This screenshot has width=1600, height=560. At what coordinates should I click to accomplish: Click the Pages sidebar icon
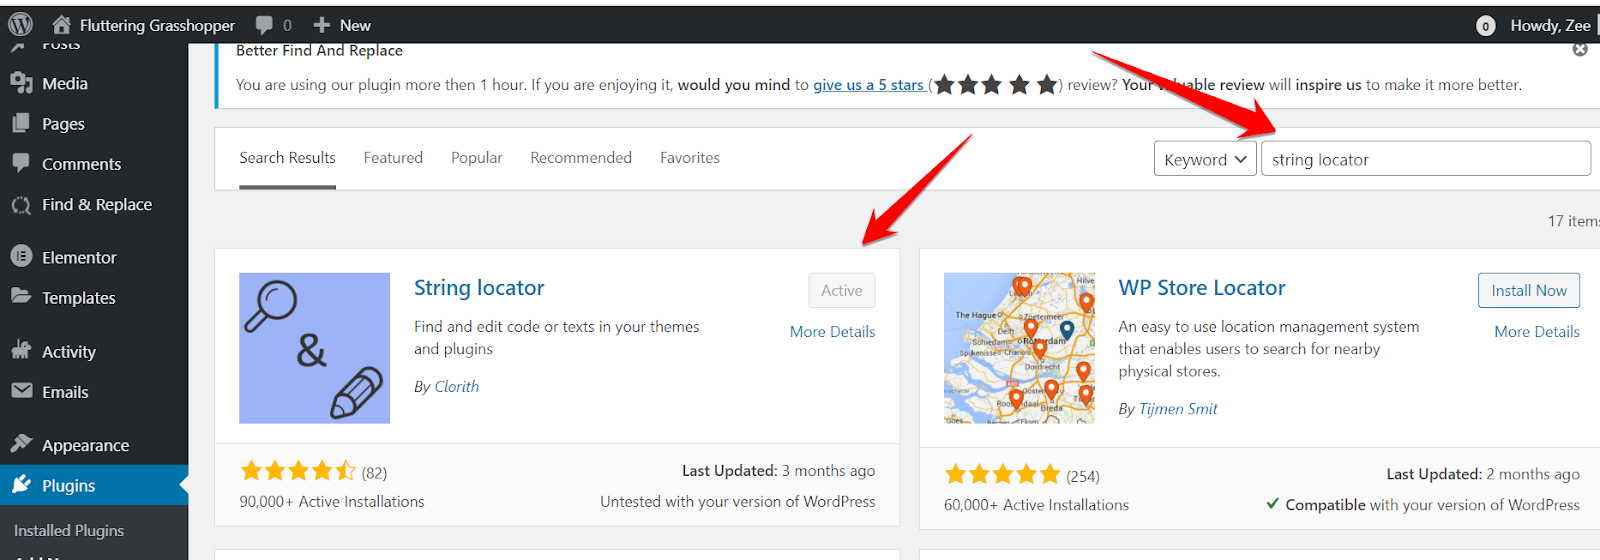(x=21, y=123)
